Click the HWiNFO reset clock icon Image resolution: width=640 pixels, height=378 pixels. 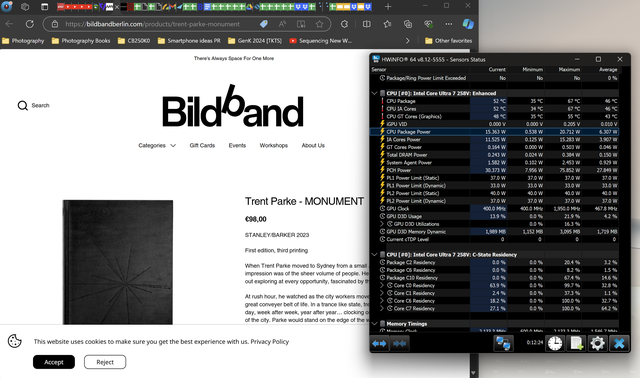click(555, 343)
